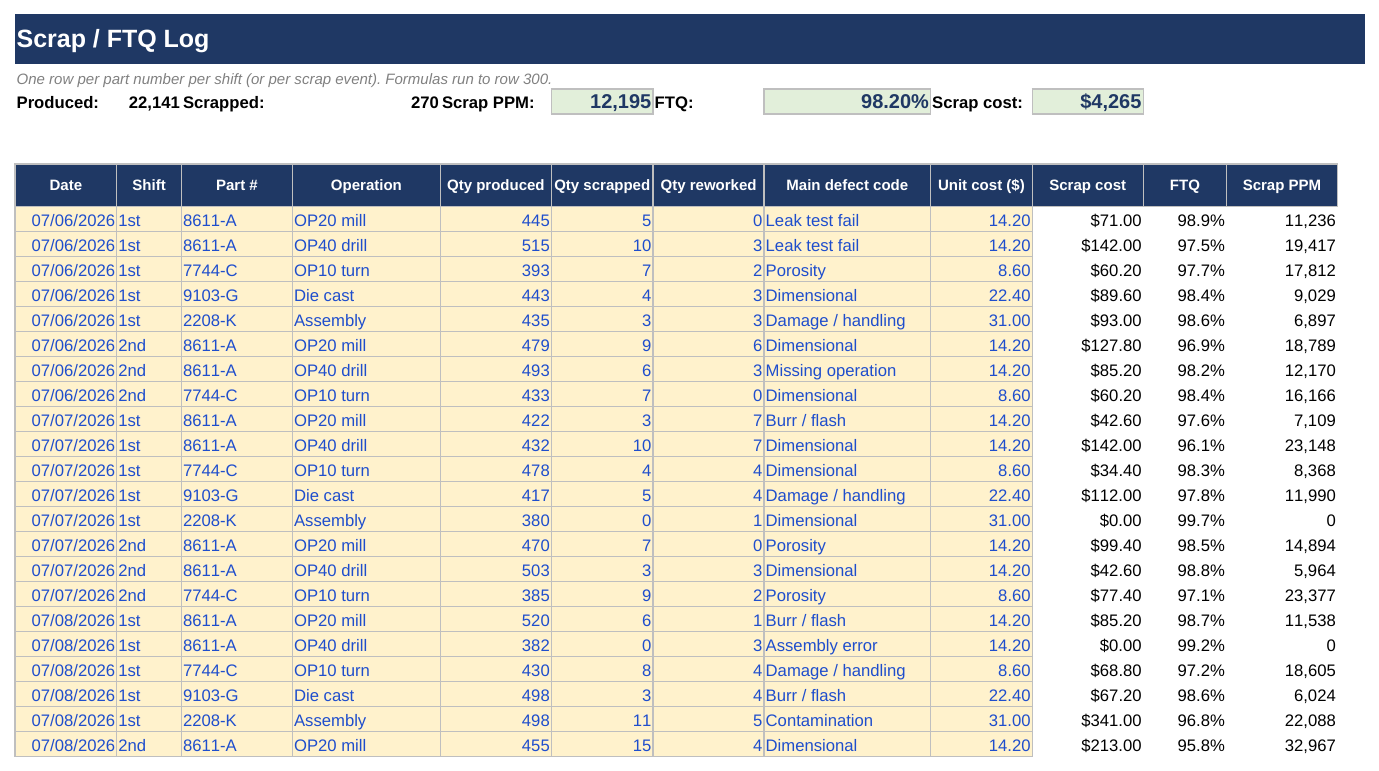Select the FTQ summary value 98.20%
The image size is (1379, 771).
coord(847,101)
